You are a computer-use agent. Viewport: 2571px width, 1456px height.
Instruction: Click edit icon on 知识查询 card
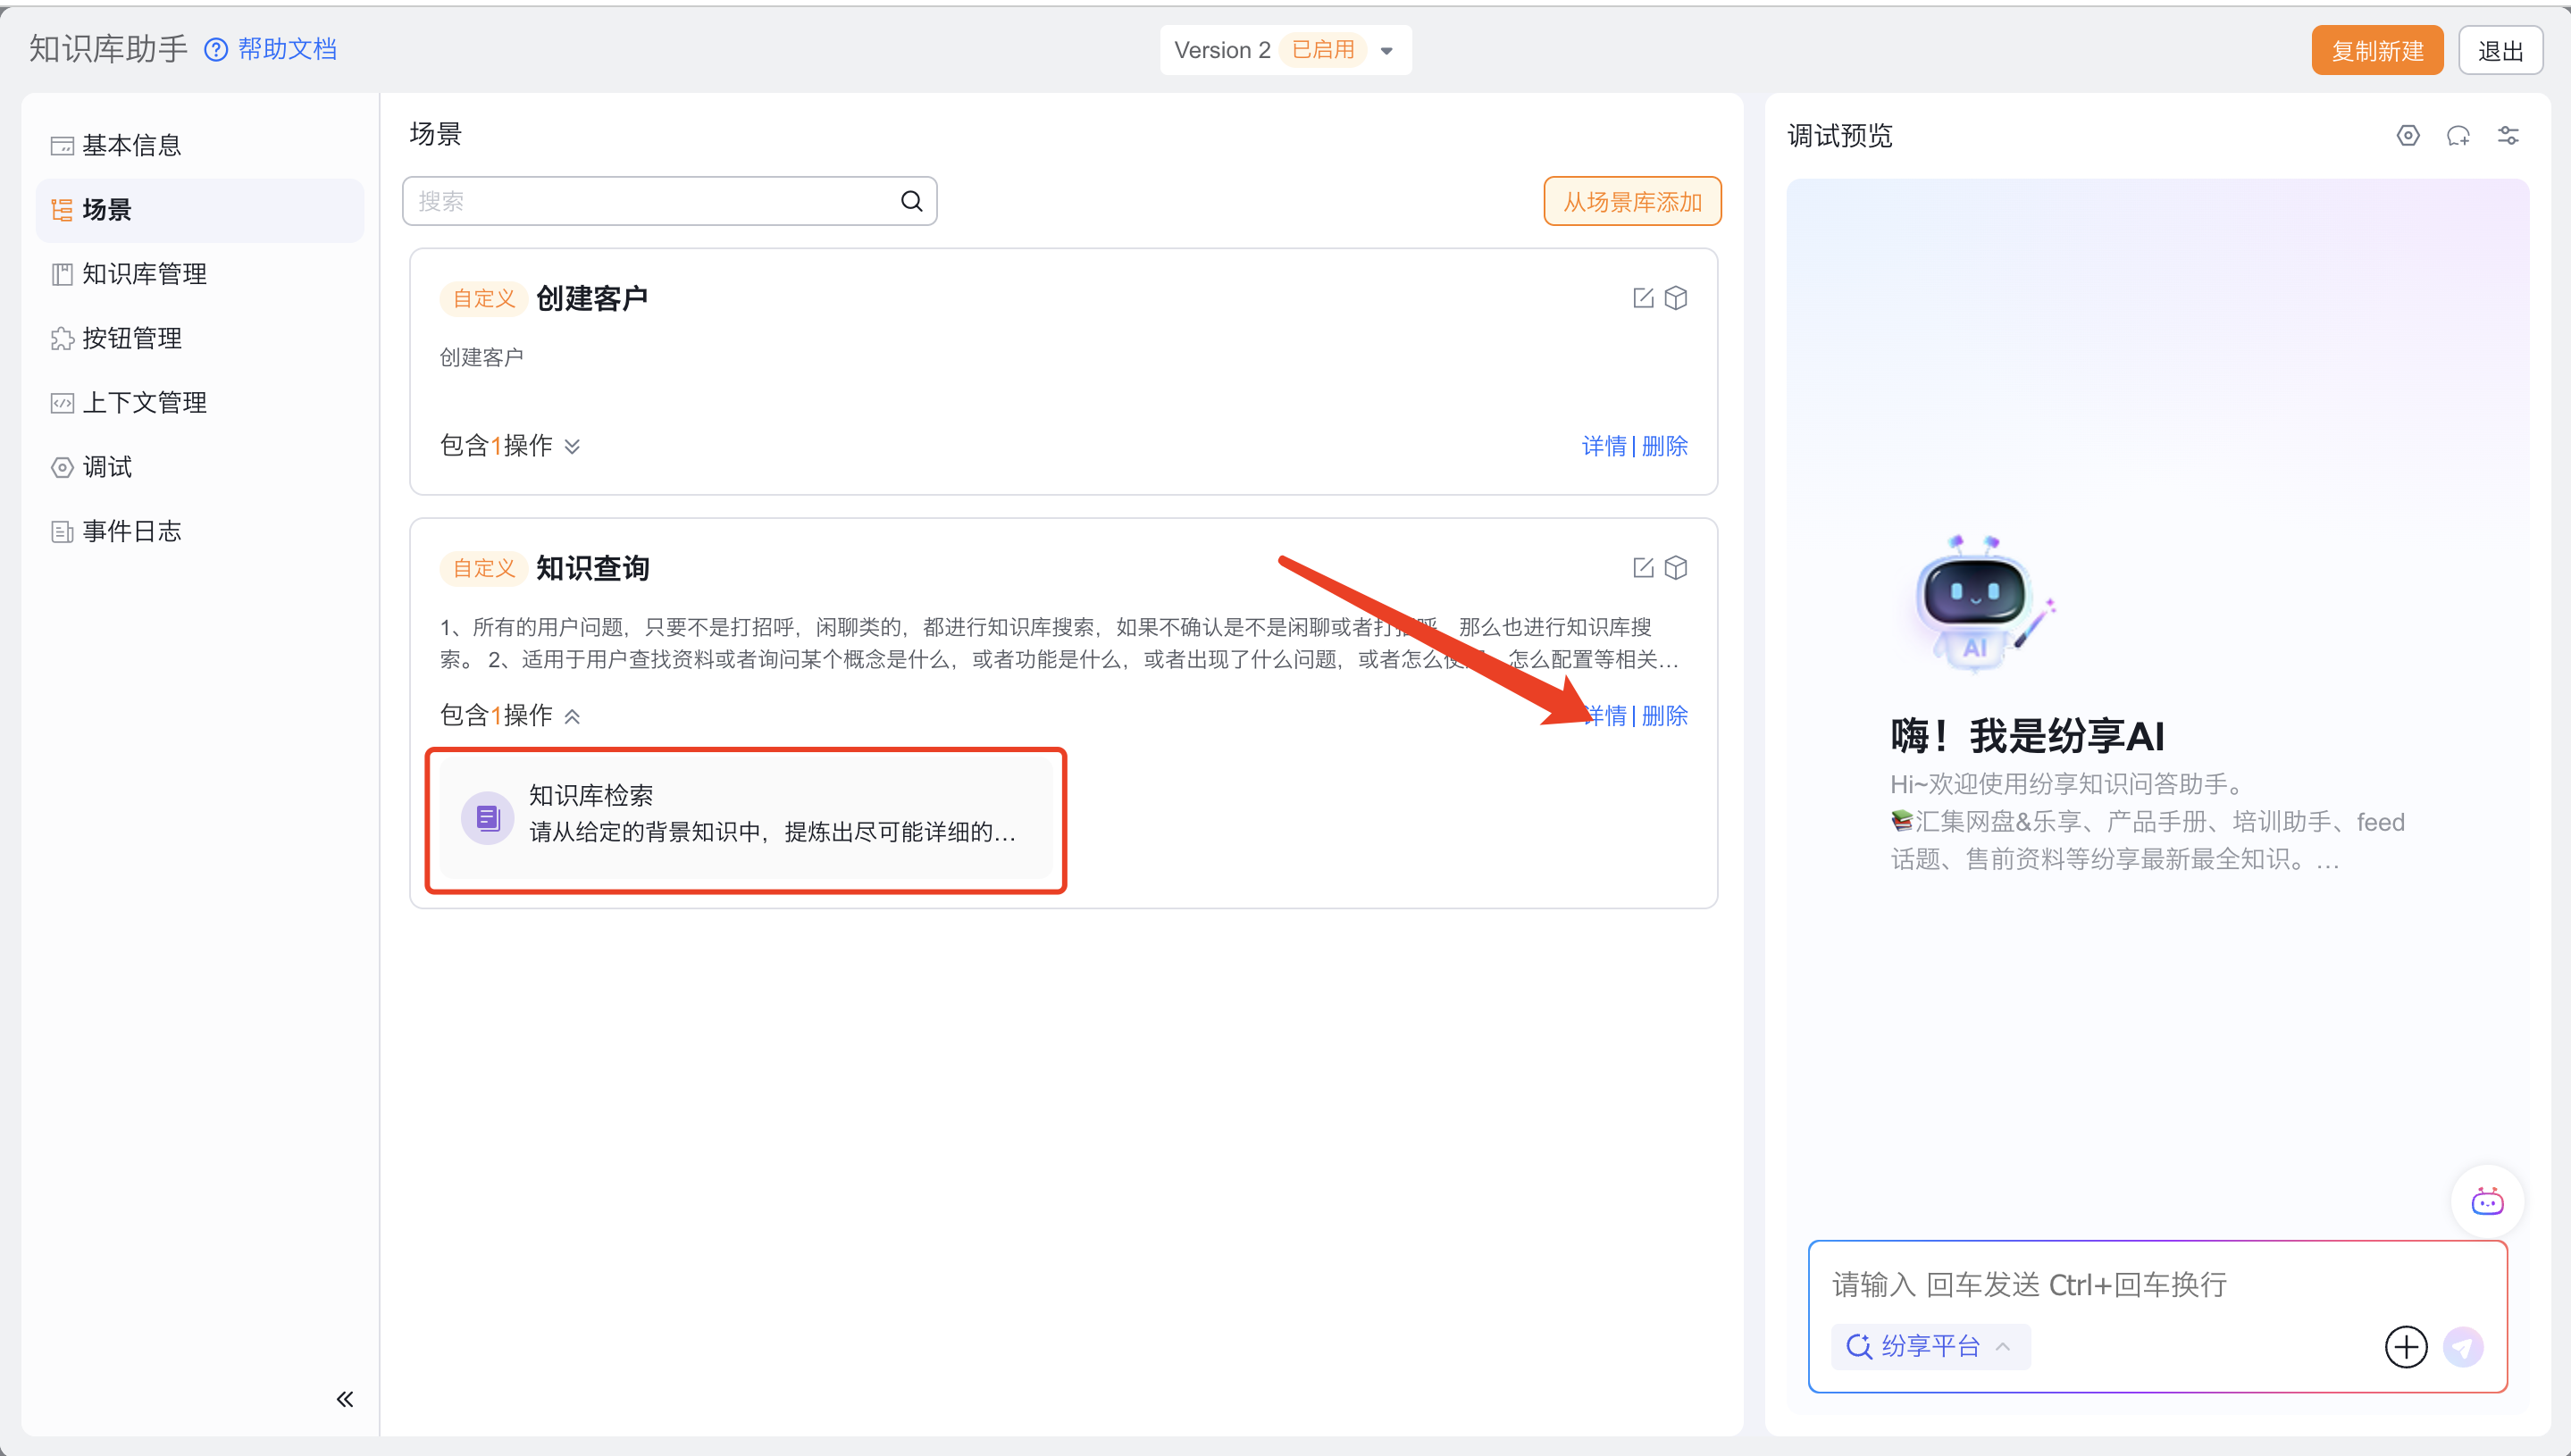1642,568
